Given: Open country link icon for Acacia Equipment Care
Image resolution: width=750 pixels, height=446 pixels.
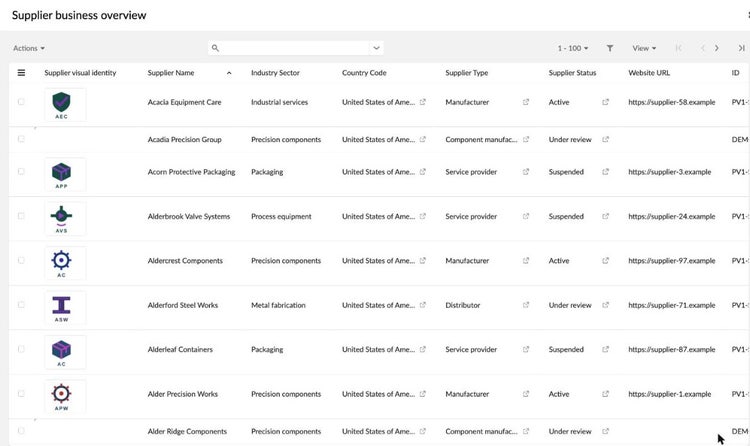Looking at the screenshot, I should tap(422, 102).
